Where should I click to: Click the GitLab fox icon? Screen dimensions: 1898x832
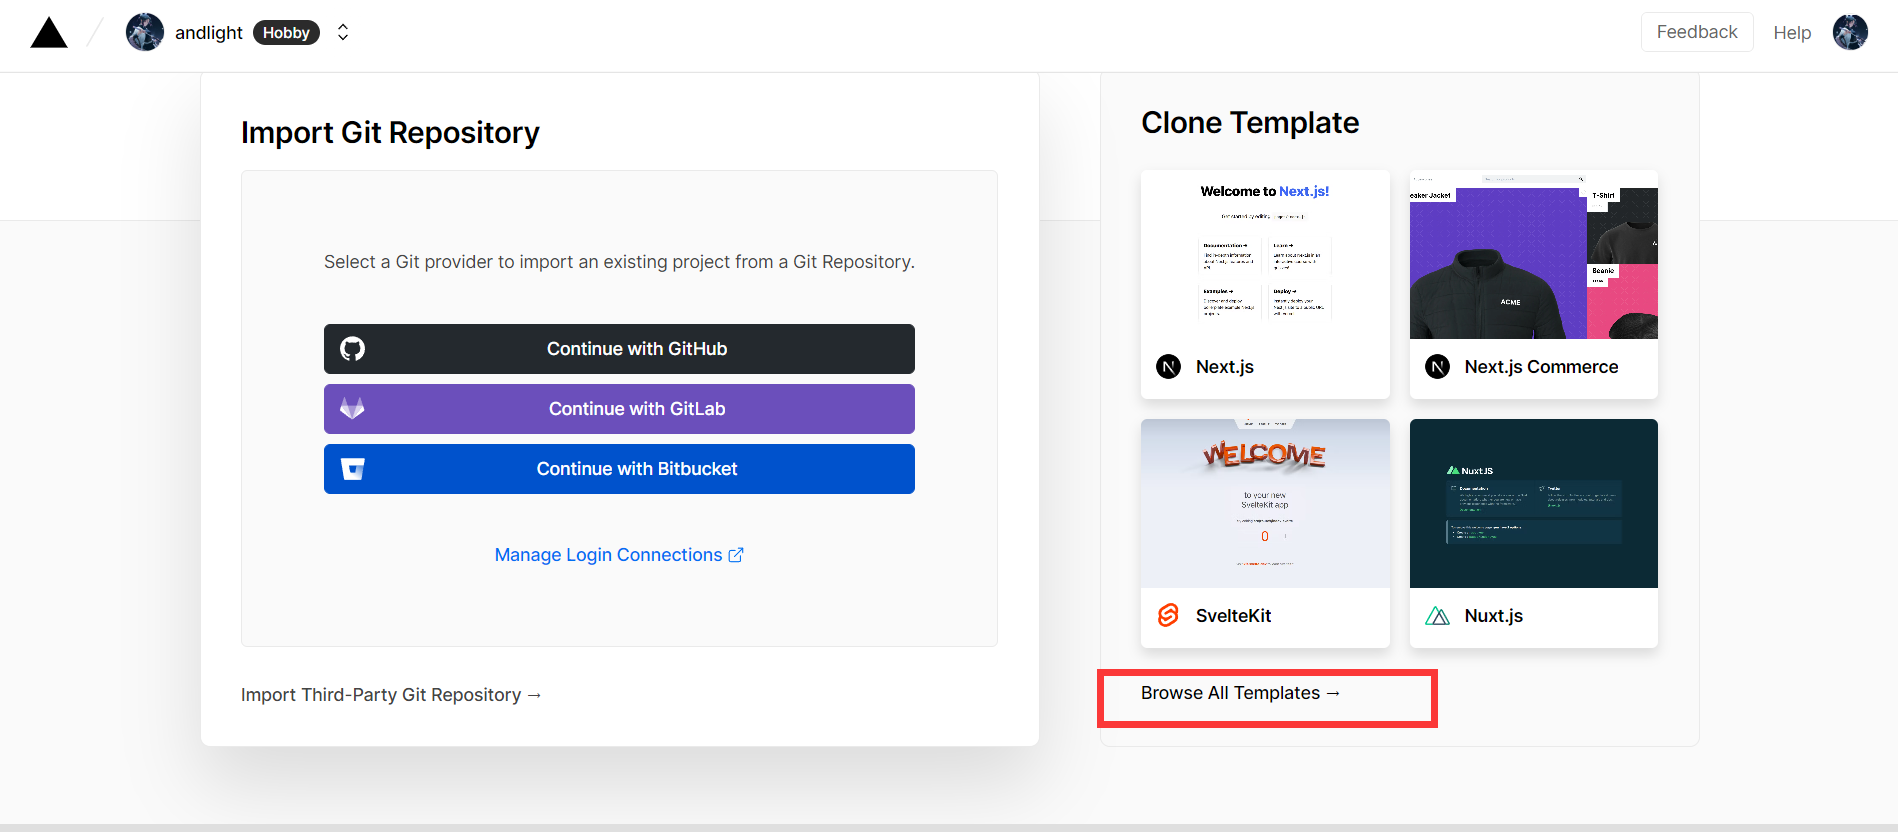[352, 409]
